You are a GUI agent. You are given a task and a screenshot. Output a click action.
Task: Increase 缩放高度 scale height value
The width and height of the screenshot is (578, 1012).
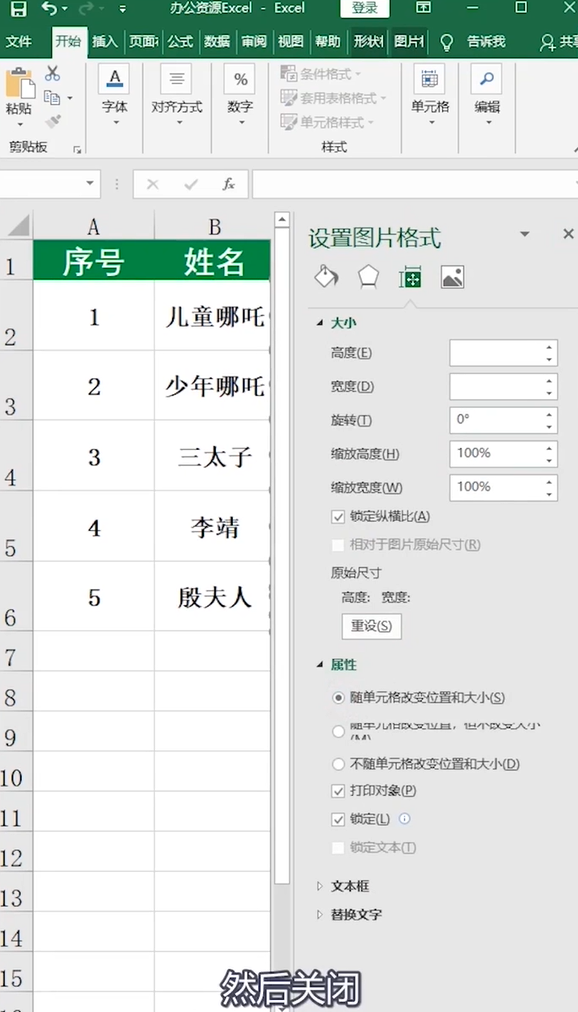pos(549,448)
